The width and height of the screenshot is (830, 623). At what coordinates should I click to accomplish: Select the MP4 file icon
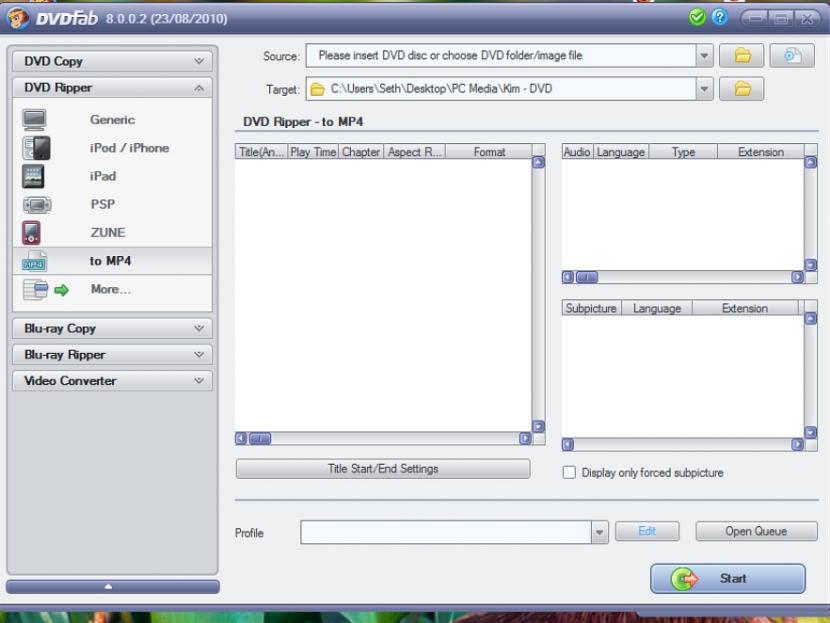point(34,261)
